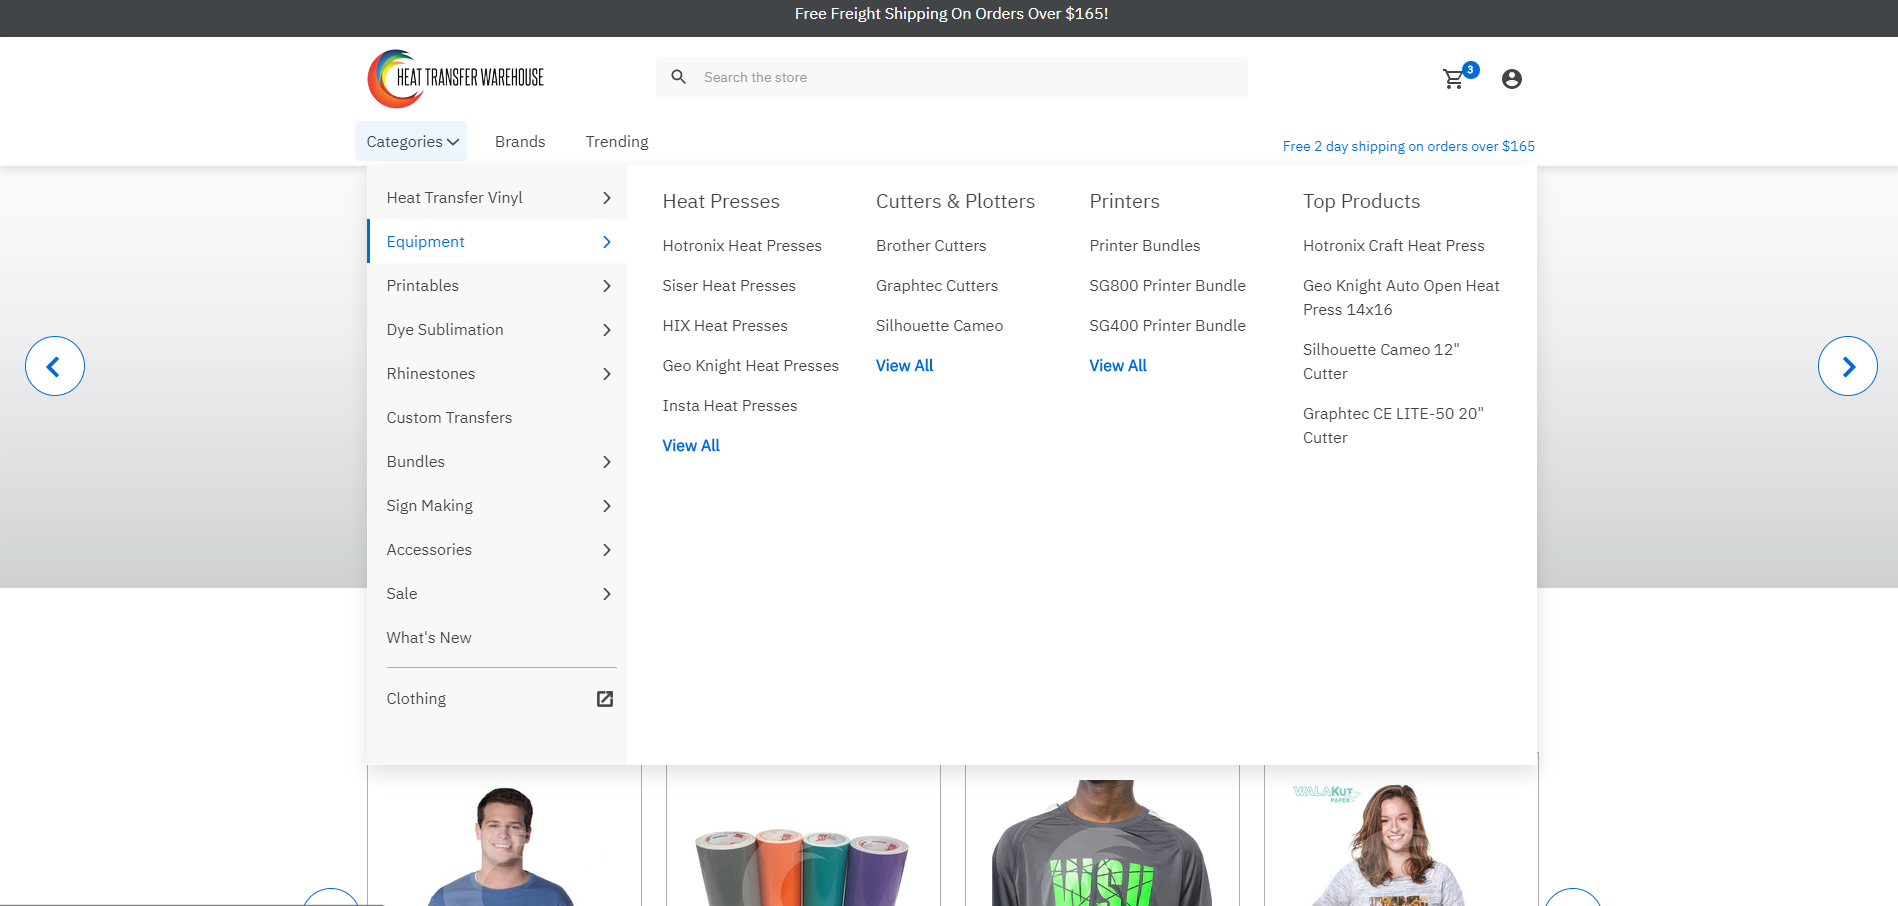
Task: Click the search magnifier icon
Action: tap(679, 77)
